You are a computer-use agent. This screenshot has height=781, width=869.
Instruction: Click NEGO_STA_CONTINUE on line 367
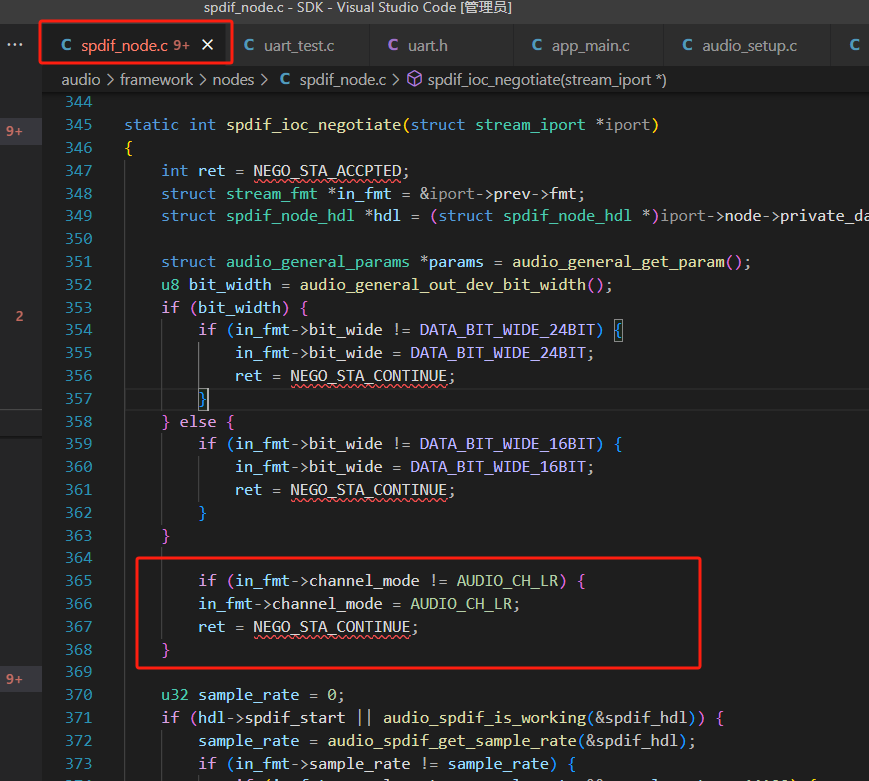pos(331,627)
